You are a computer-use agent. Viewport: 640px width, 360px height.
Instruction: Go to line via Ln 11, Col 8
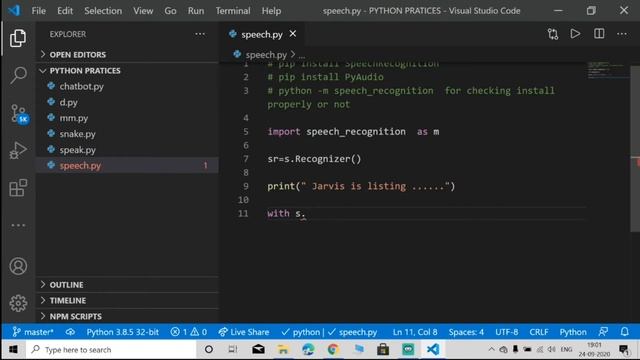pyautogui.click(x=415, y=332)
